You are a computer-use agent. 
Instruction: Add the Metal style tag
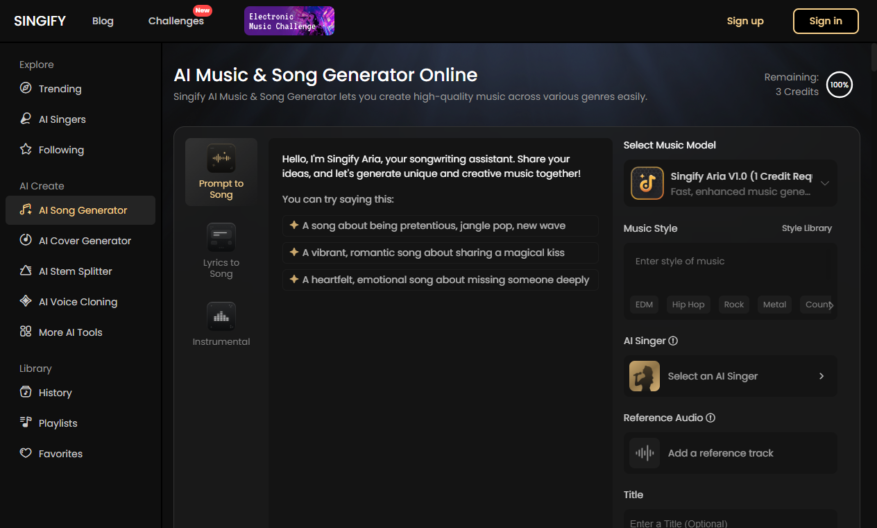[775, 305]
